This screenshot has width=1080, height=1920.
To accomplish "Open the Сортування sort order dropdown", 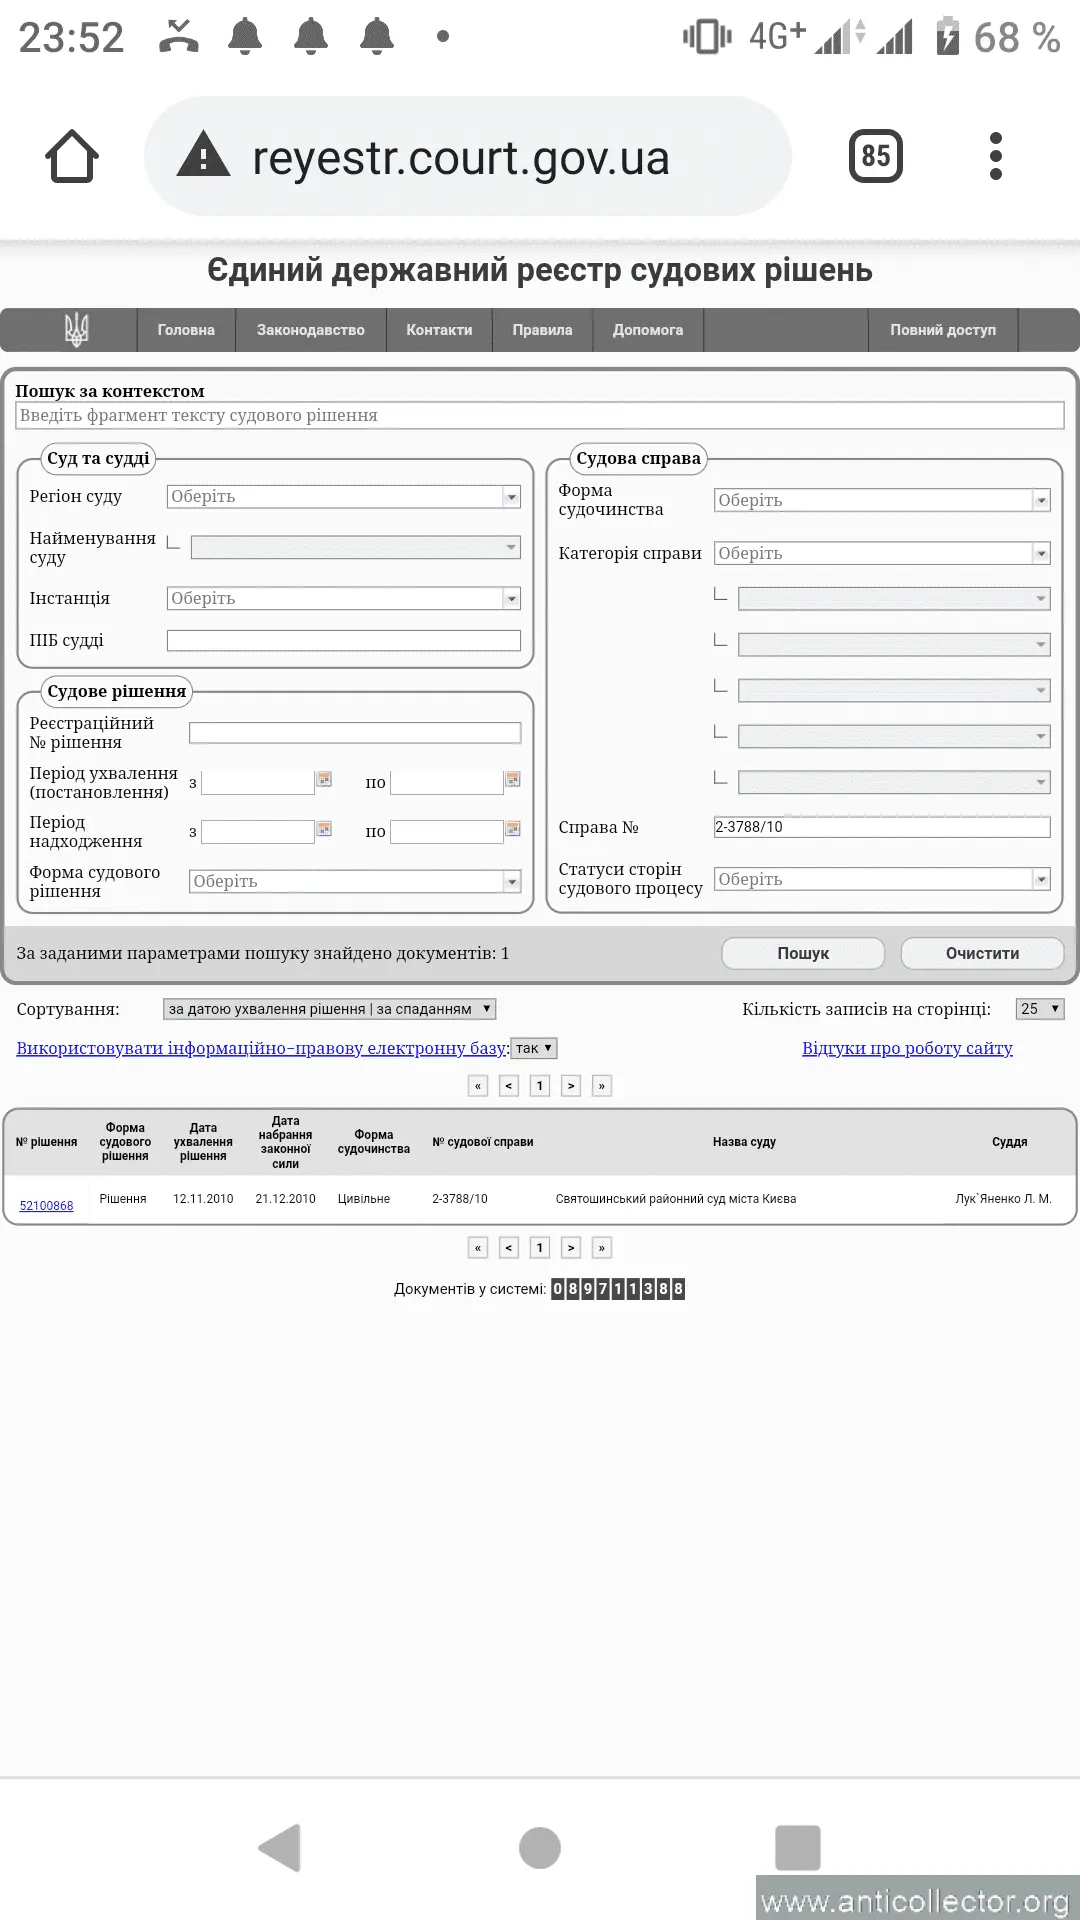I will 329,1009.
